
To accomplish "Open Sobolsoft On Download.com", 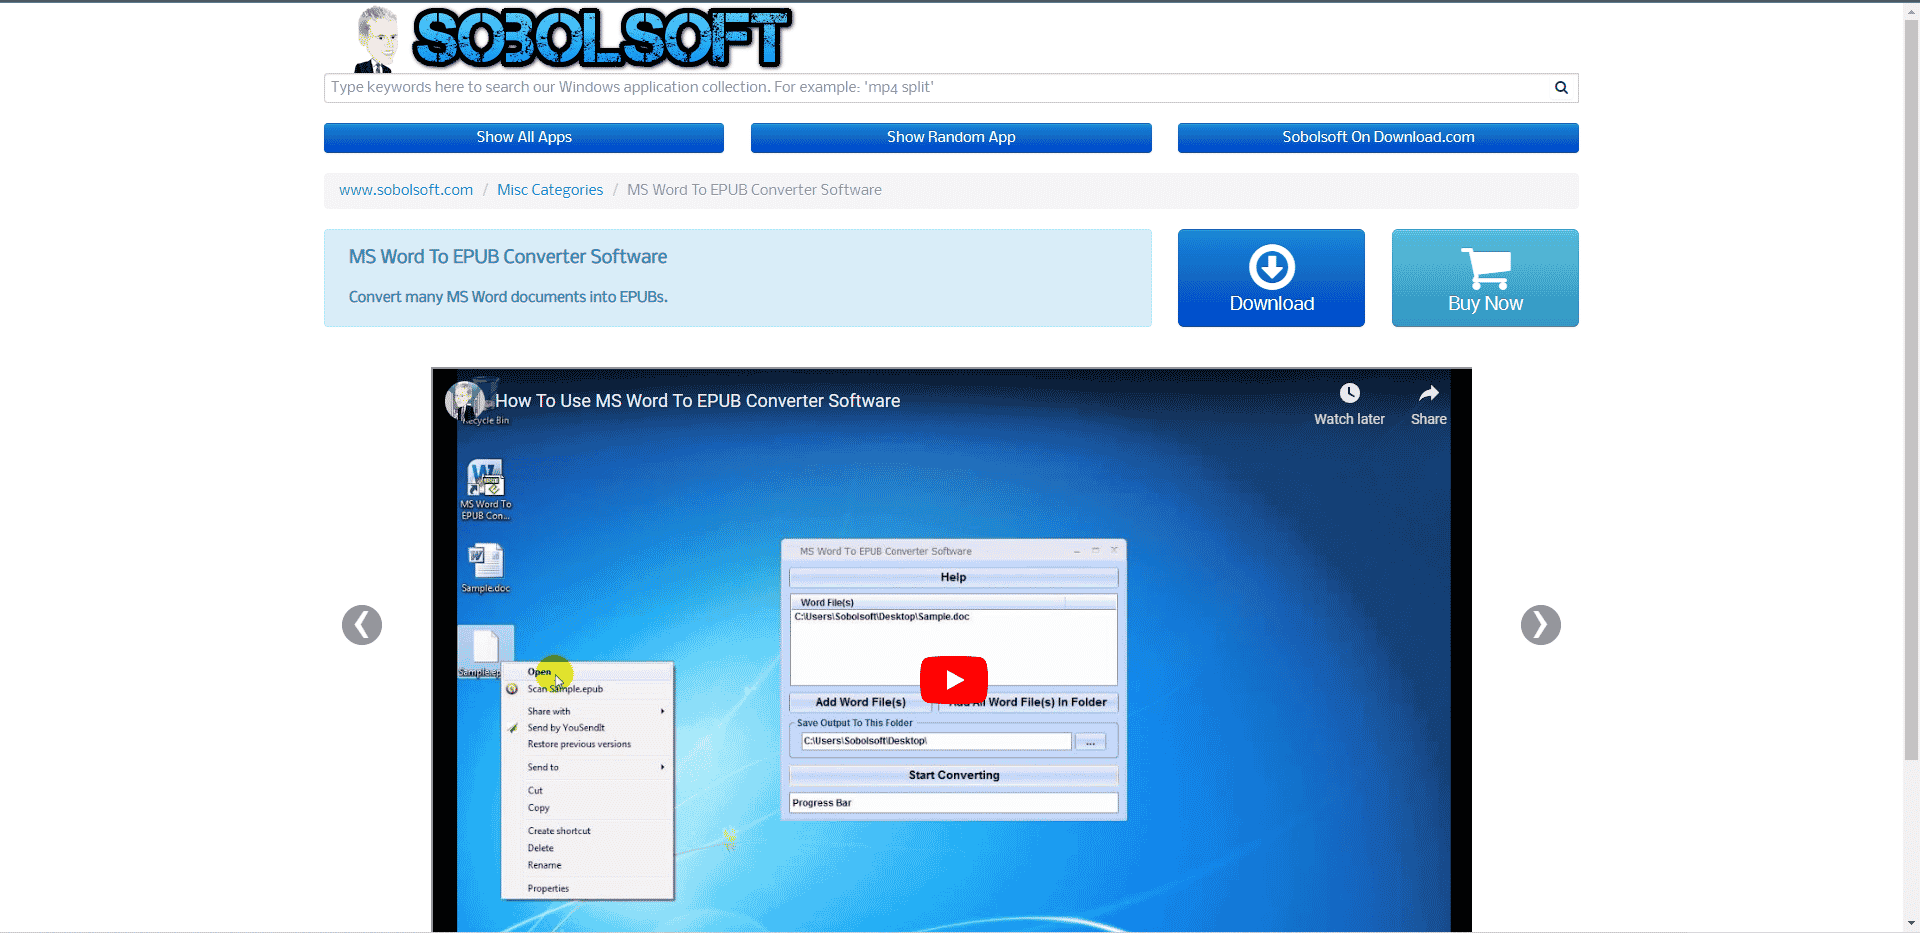I will point(1378,138).
